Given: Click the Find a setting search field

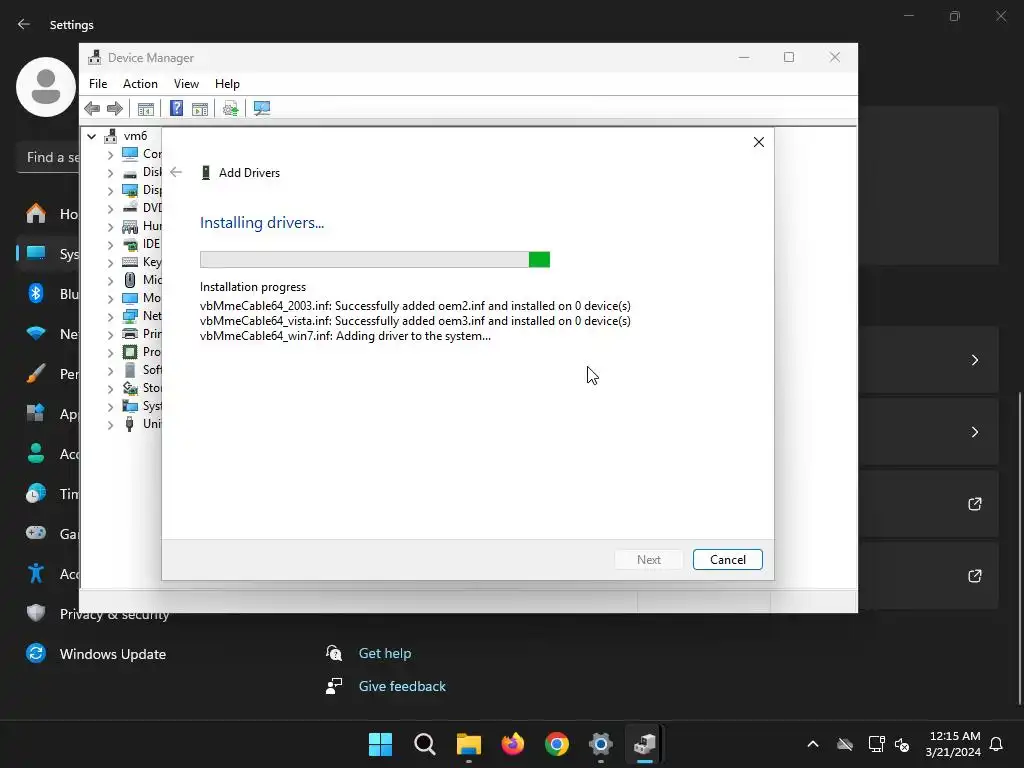Looking at the screenshot, I should pyautogui.click(x=48, y=157).
